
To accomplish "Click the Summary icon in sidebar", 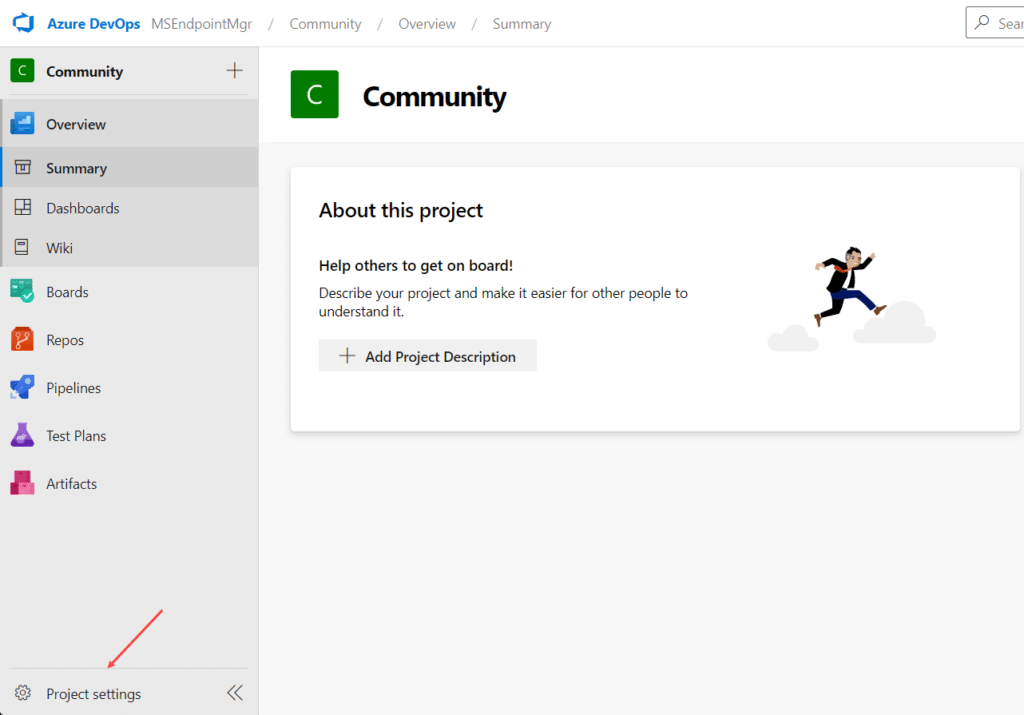I will point(23,168).
